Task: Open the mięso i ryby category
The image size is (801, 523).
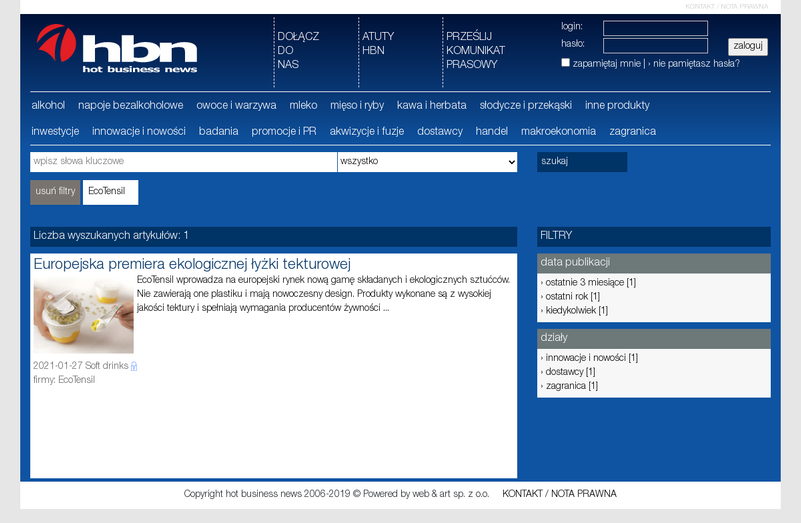Action: click(357, 105)
